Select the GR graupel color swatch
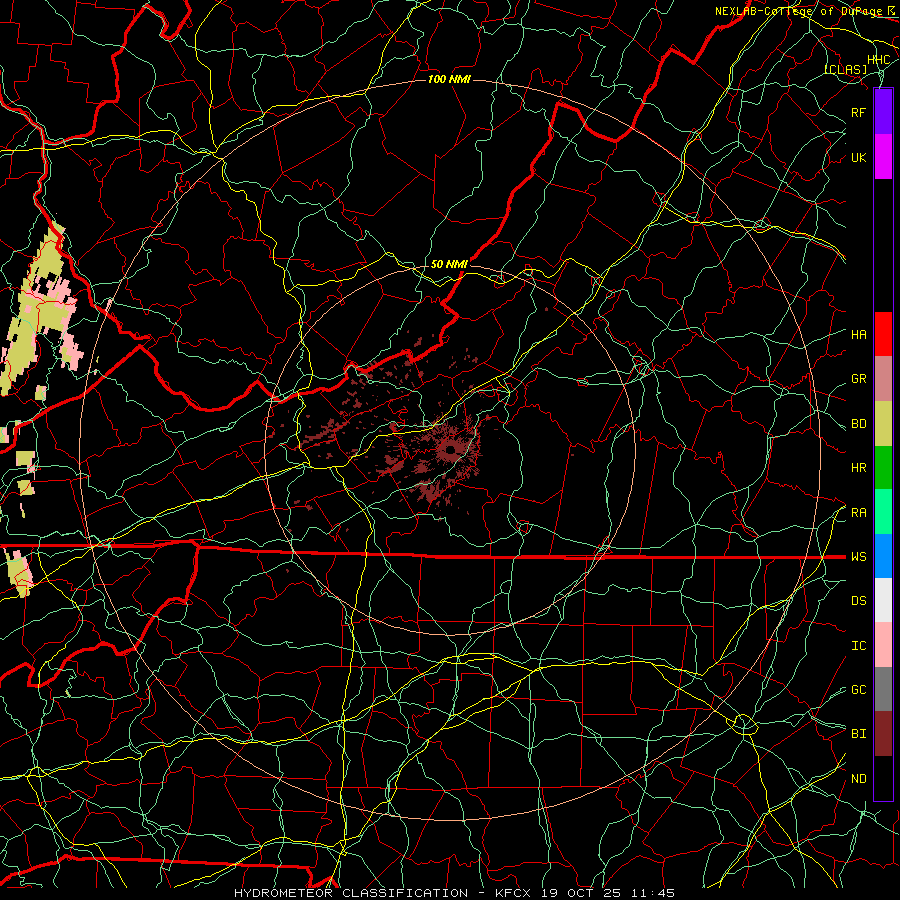Viewport: 900px width, 900px height. pos(883,379)
